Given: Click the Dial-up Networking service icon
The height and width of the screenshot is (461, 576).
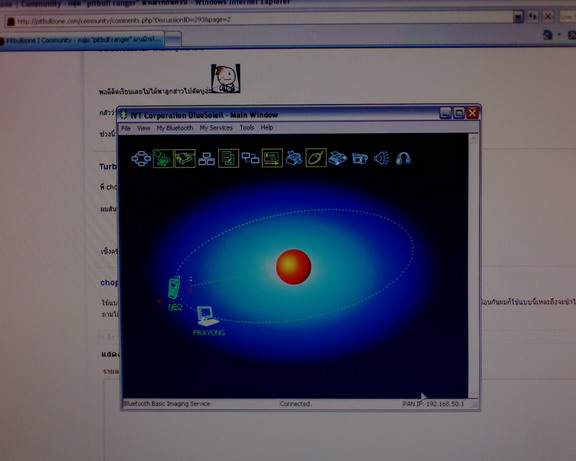Looking at the screenshot, I should [x=163, y=159].
